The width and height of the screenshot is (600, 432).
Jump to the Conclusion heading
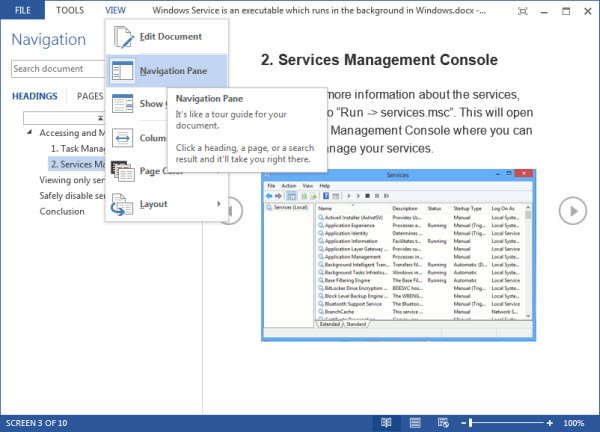62,212
